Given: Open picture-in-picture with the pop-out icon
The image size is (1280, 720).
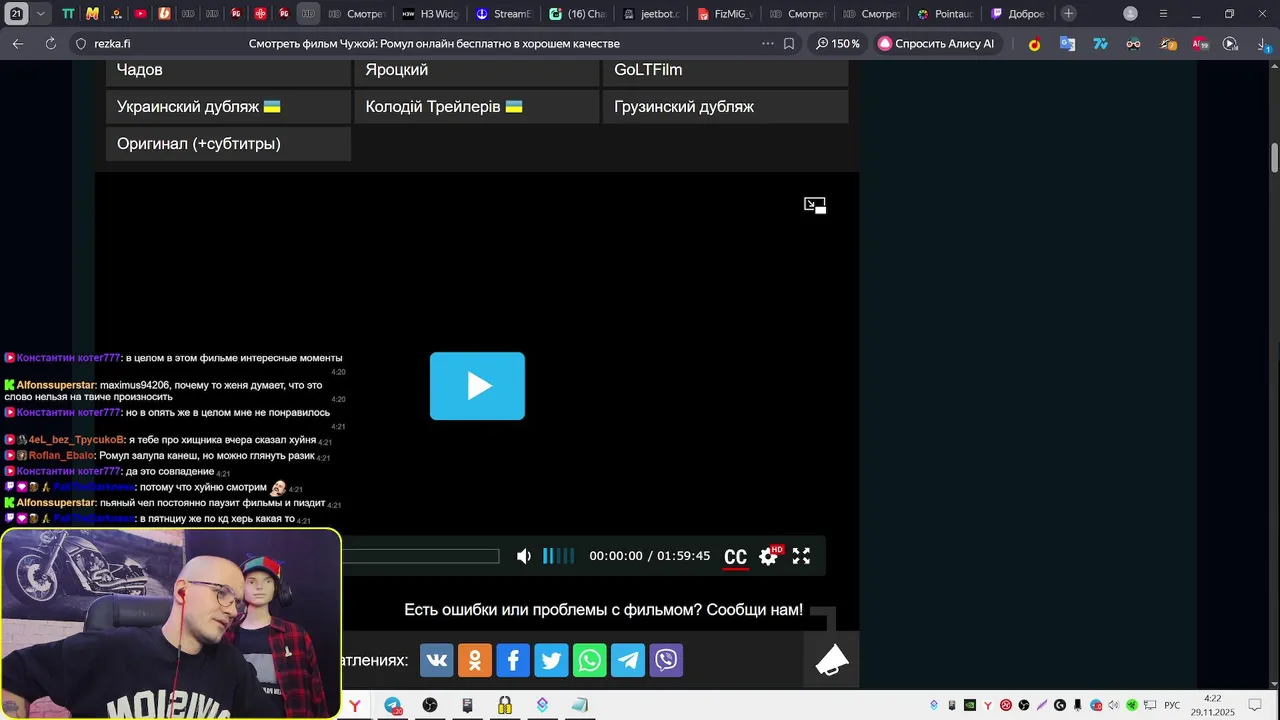Looking at the screenshot, I should (815, 205).
